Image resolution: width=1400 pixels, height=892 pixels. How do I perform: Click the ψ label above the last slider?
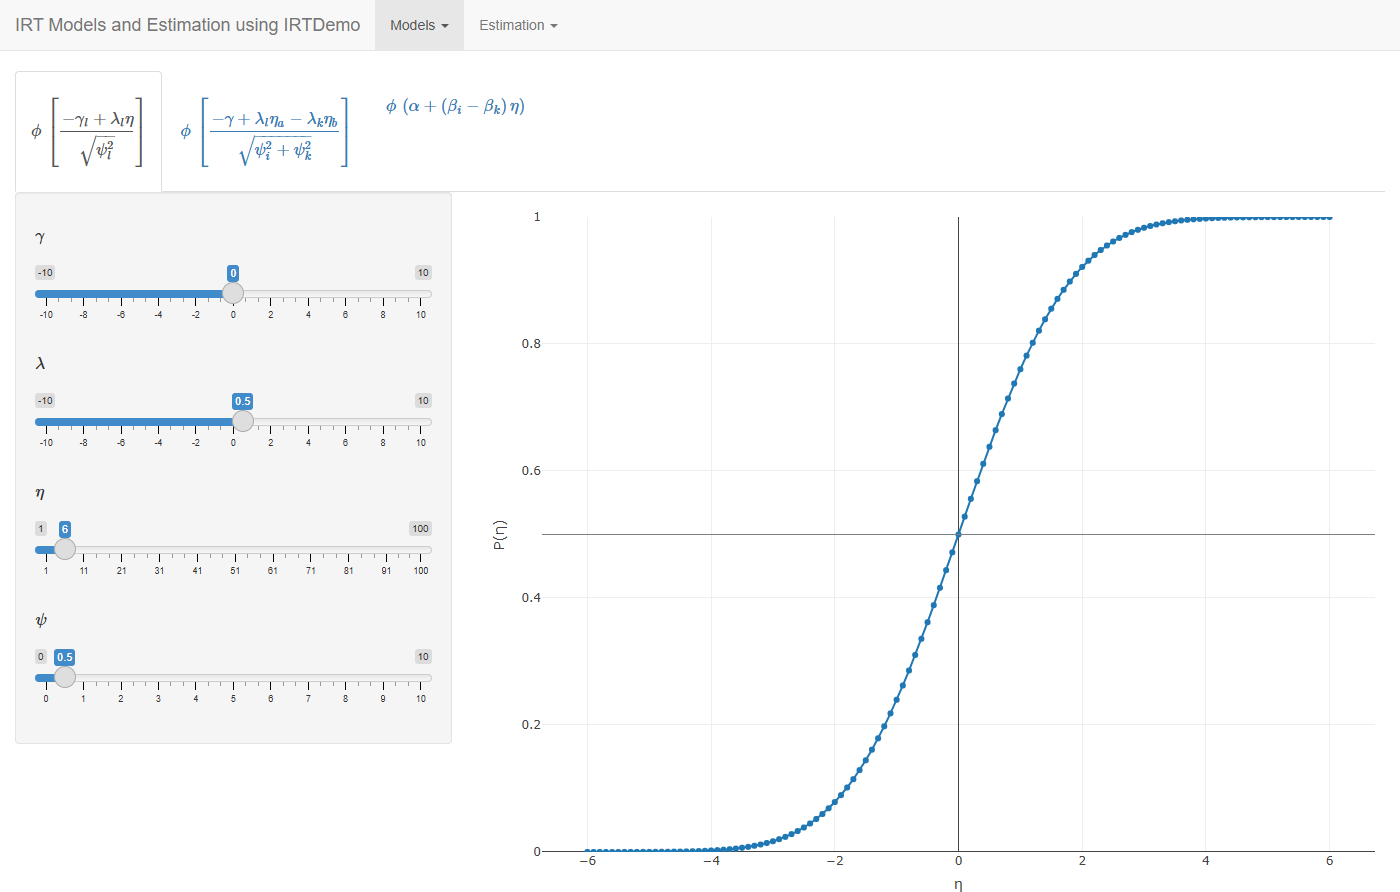(41, 621)
